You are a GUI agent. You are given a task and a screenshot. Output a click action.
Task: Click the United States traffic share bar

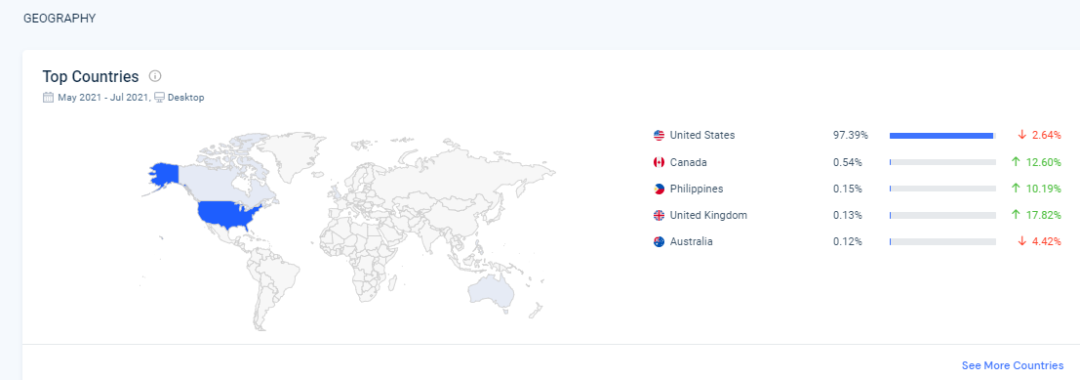[942, 136]
